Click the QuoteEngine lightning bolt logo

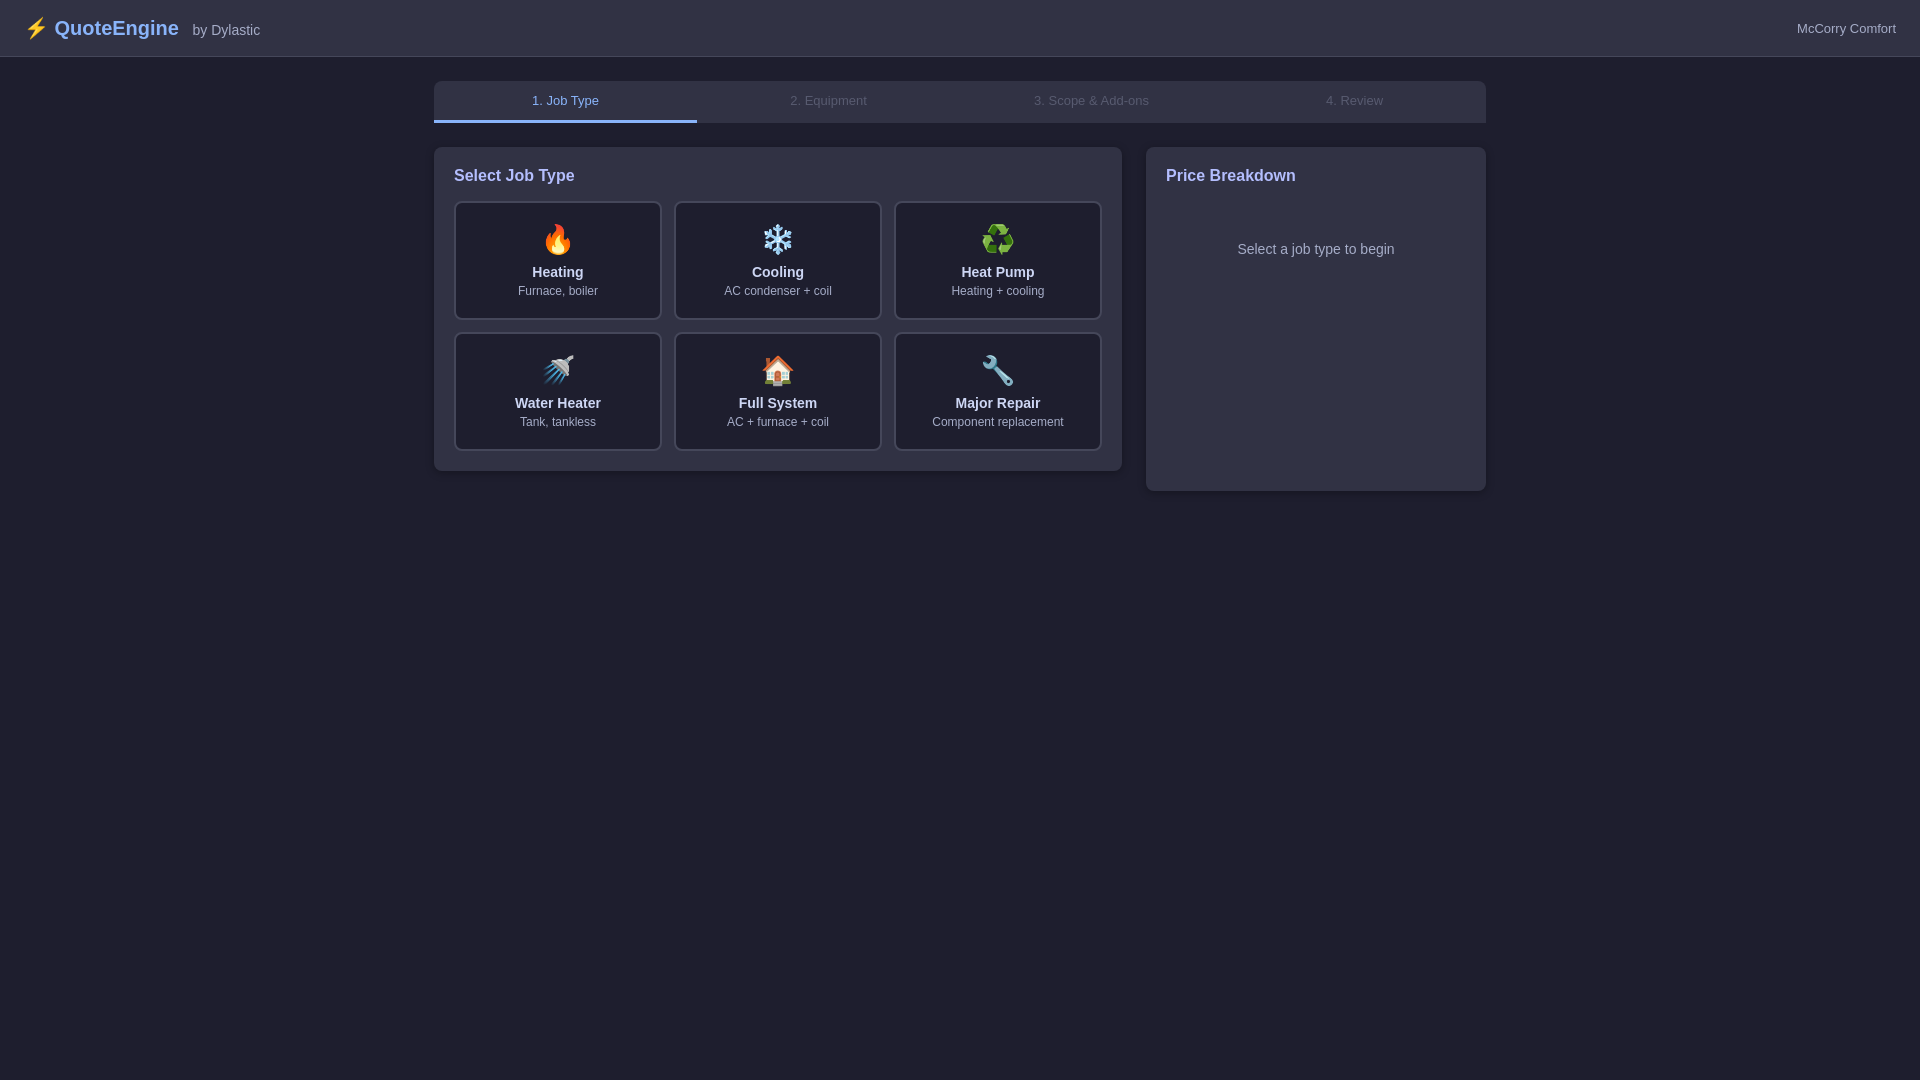click(36, 28)
